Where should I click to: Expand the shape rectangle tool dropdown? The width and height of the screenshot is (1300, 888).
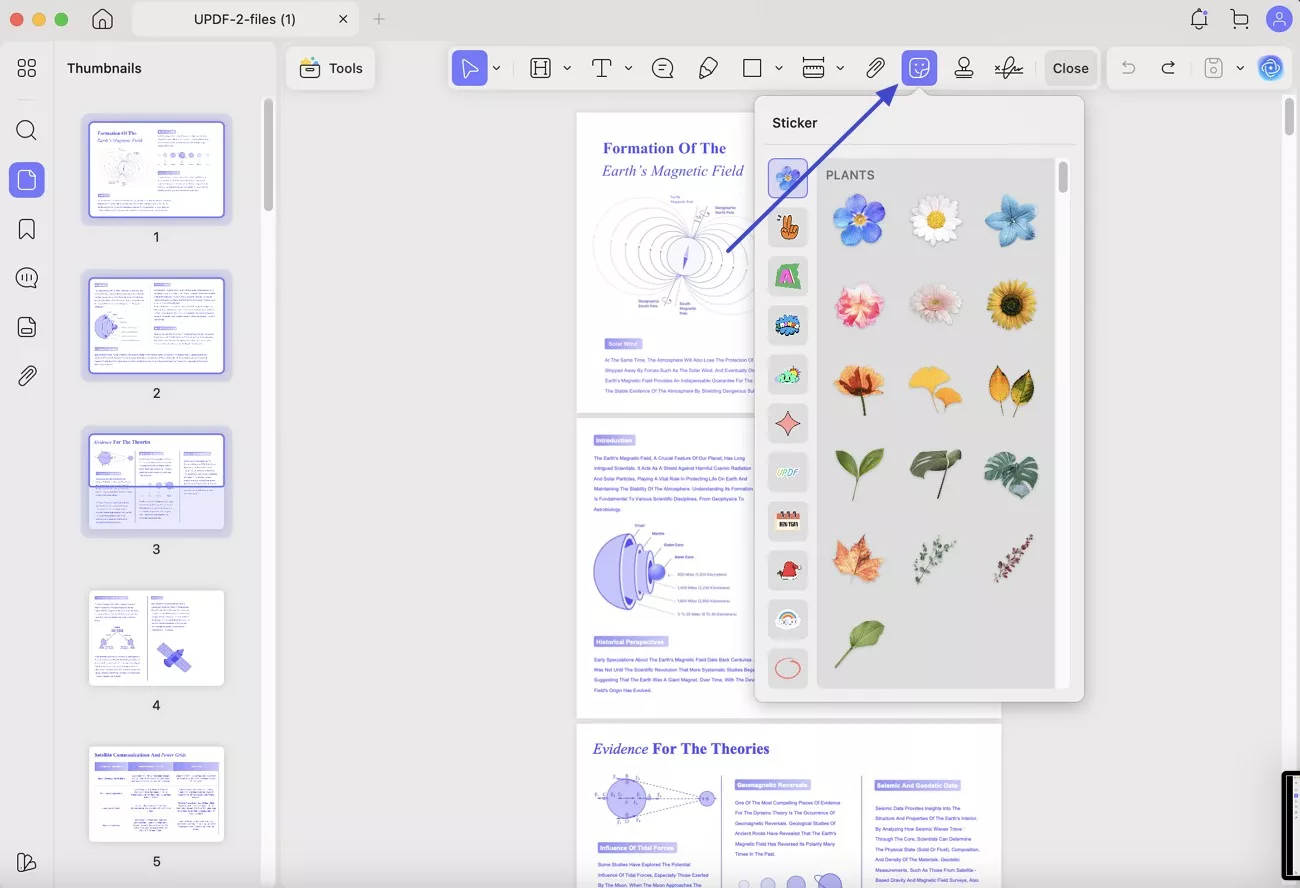click(x=779, y=68)
